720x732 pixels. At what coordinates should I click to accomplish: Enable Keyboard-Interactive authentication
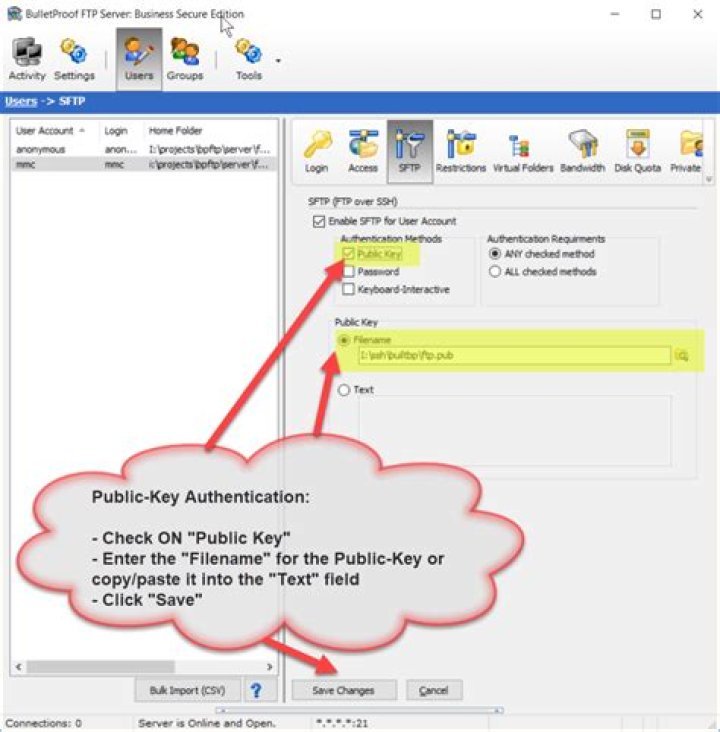[x=348, y=289]
